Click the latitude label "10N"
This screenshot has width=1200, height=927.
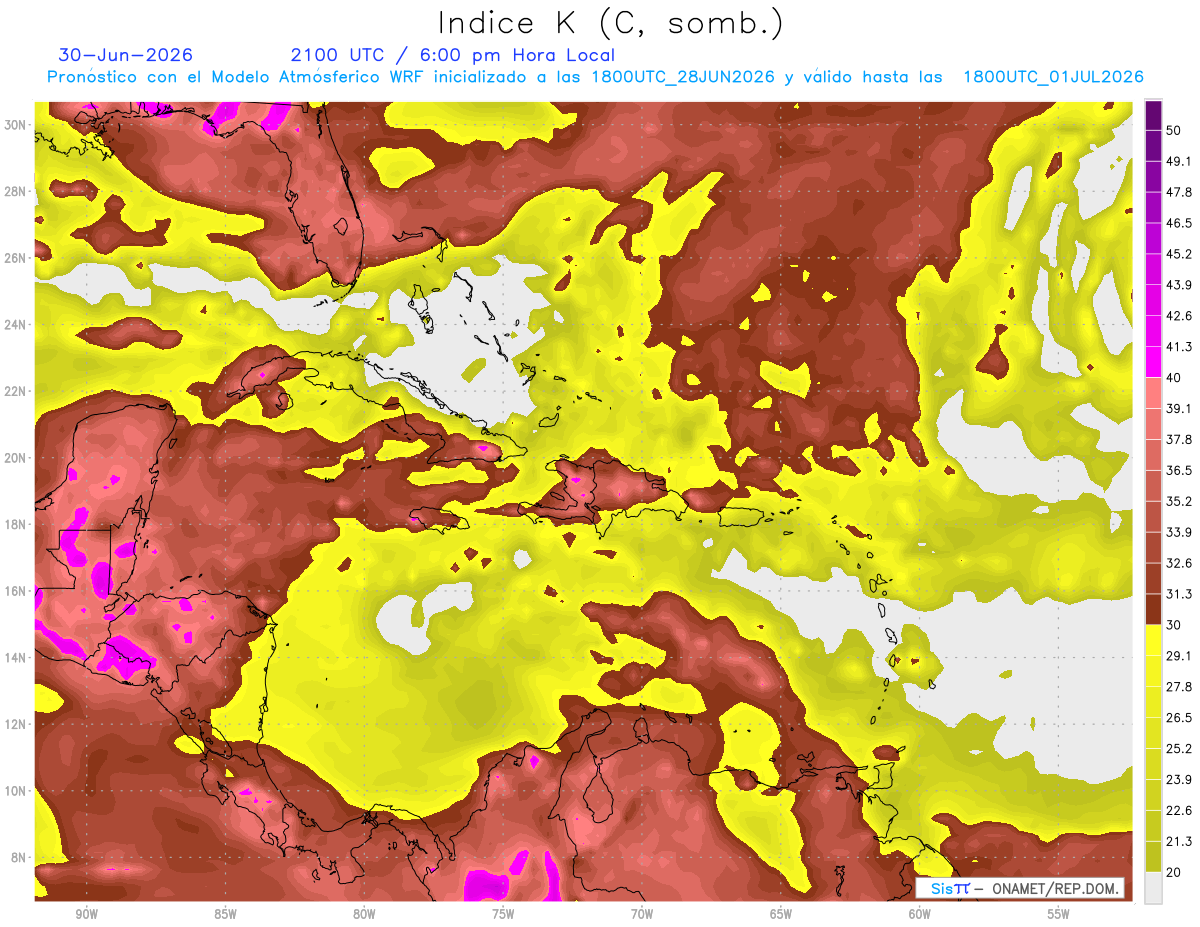pos(16,791)
